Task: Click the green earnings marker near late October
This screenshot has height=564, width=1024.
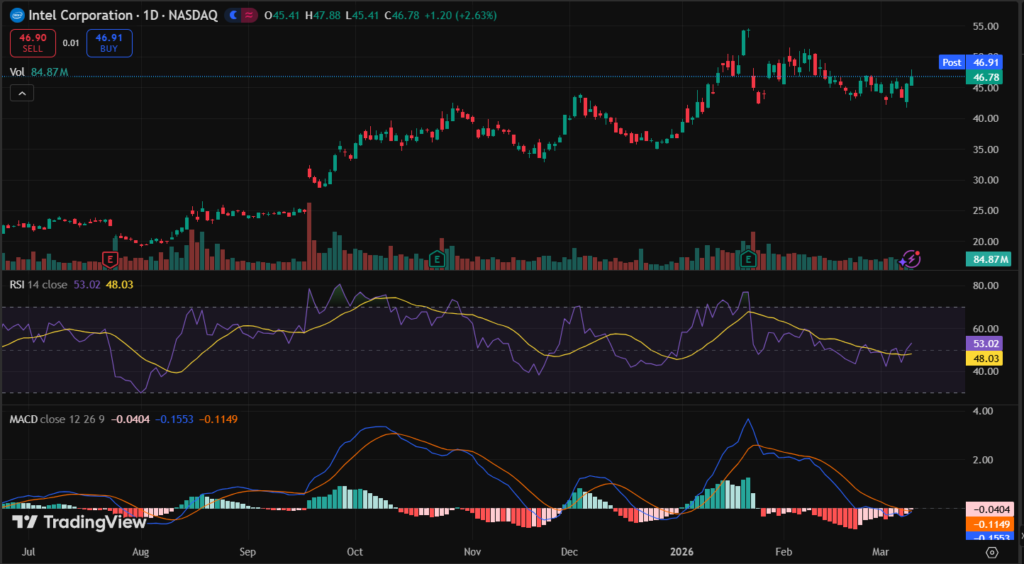Action: [437, 259]
